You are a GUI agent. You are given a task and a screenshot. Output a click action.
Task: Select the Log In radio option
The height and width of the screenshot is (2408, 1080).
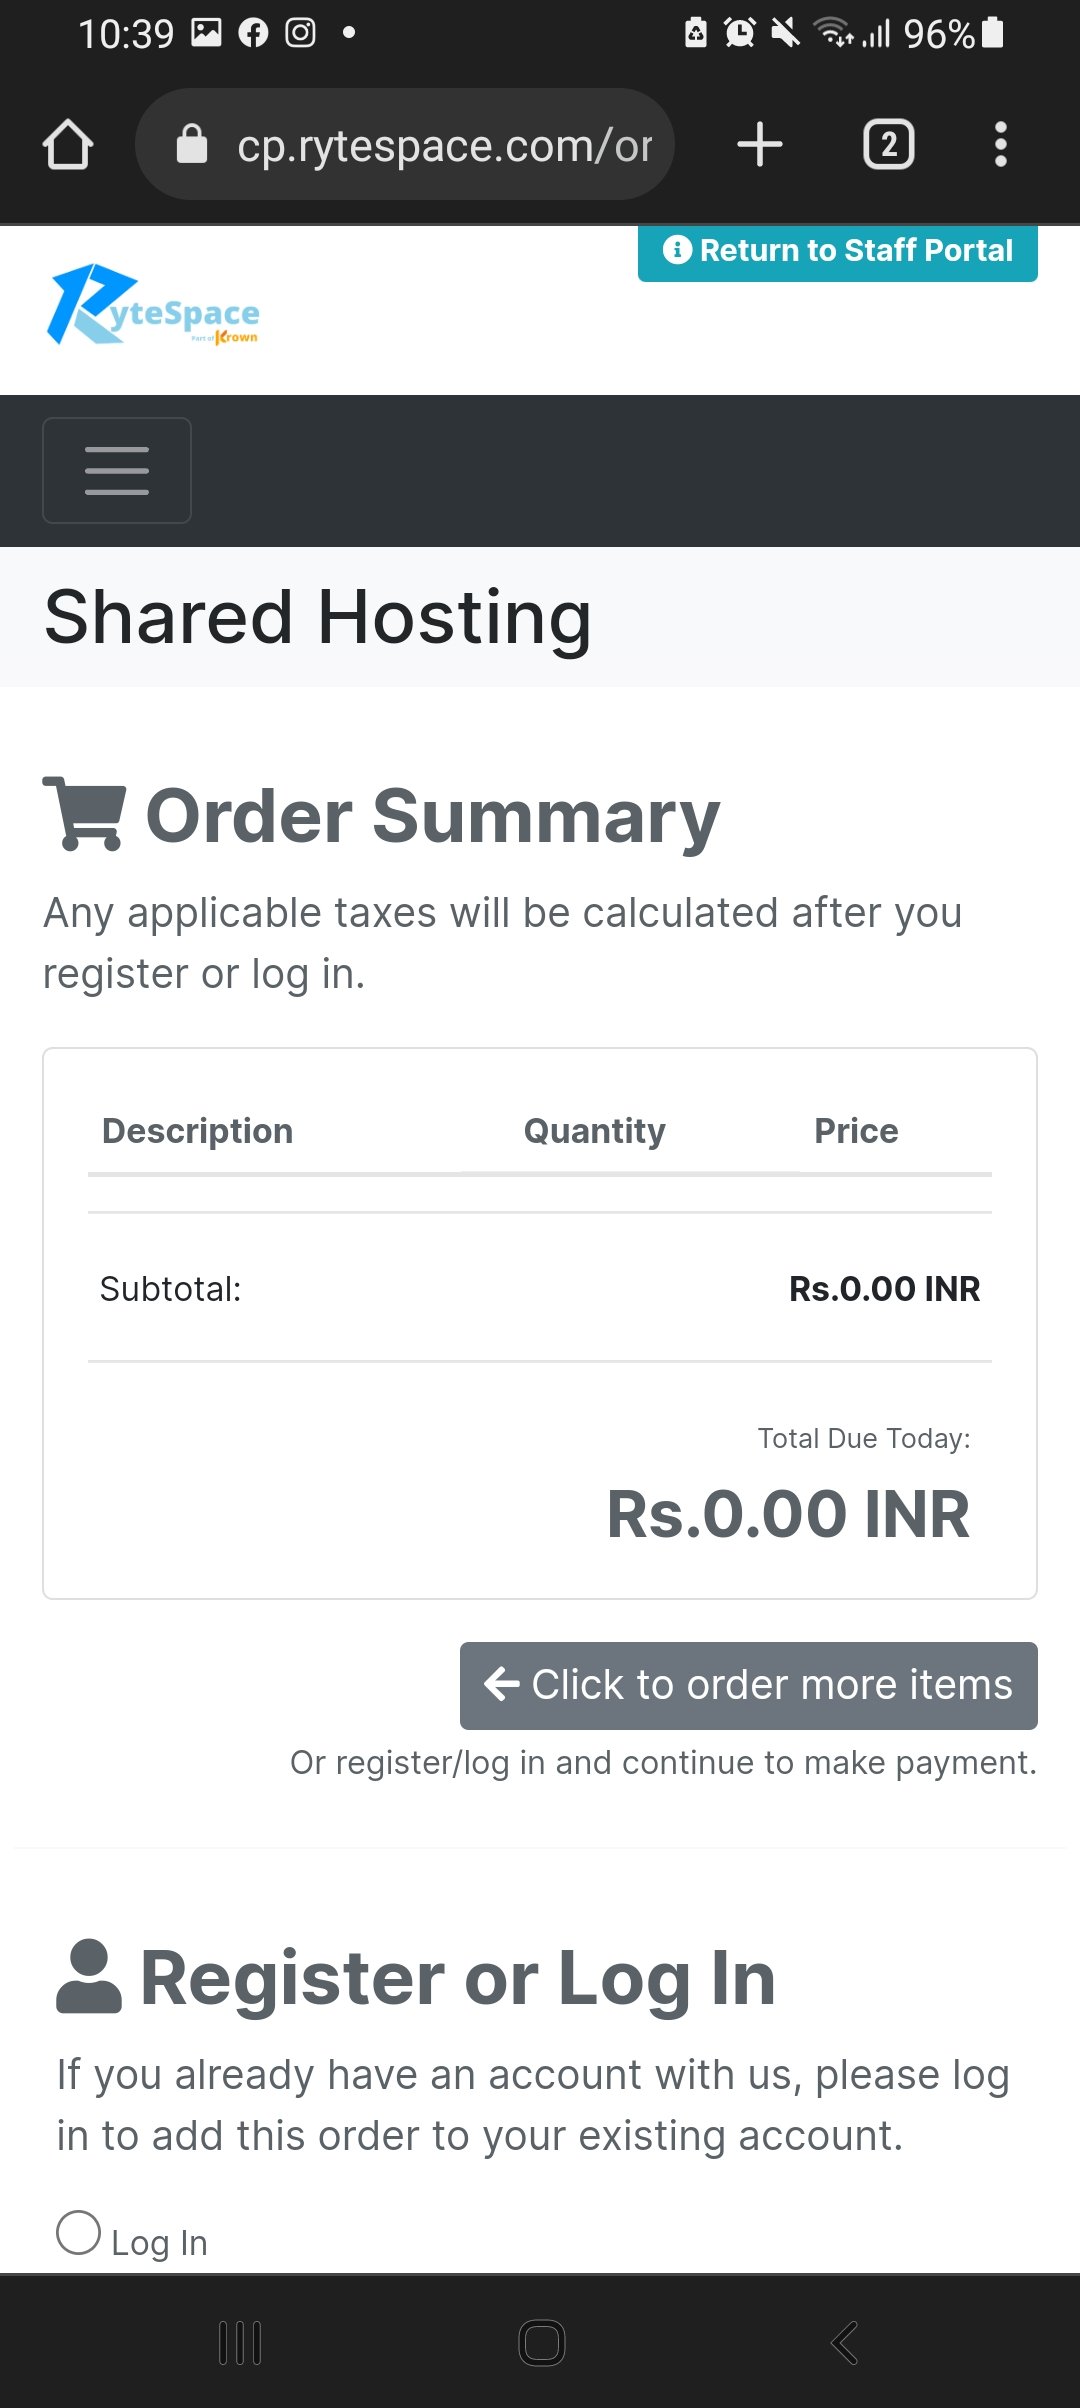[78, 2233]
